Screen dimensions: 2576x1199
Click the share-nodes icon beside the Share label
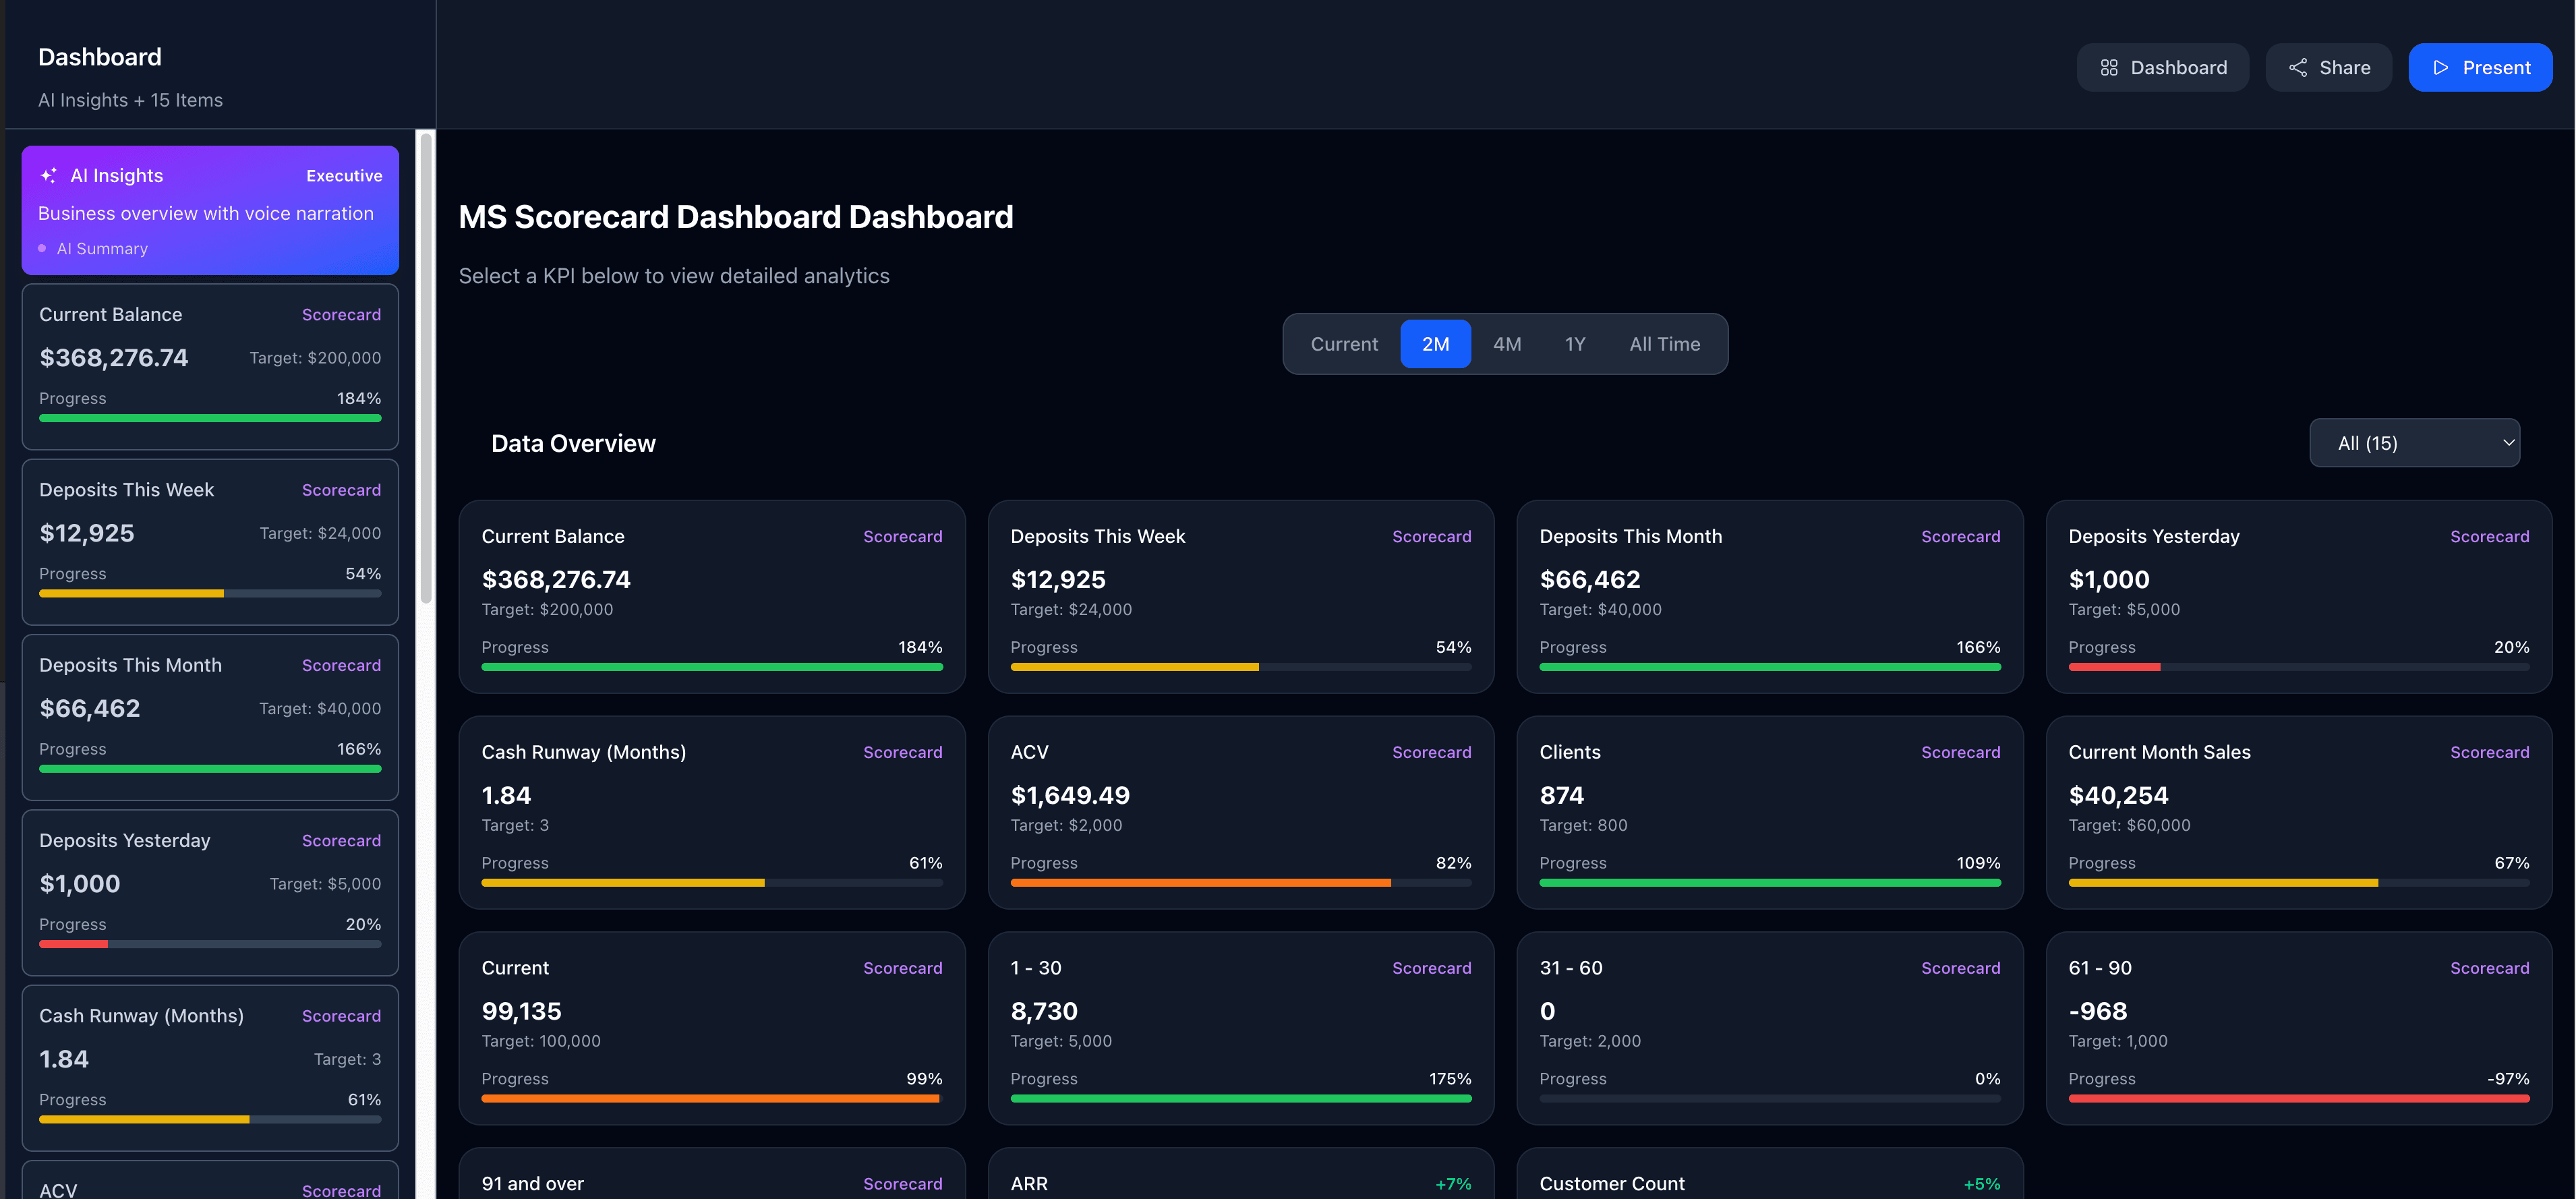2297,67
